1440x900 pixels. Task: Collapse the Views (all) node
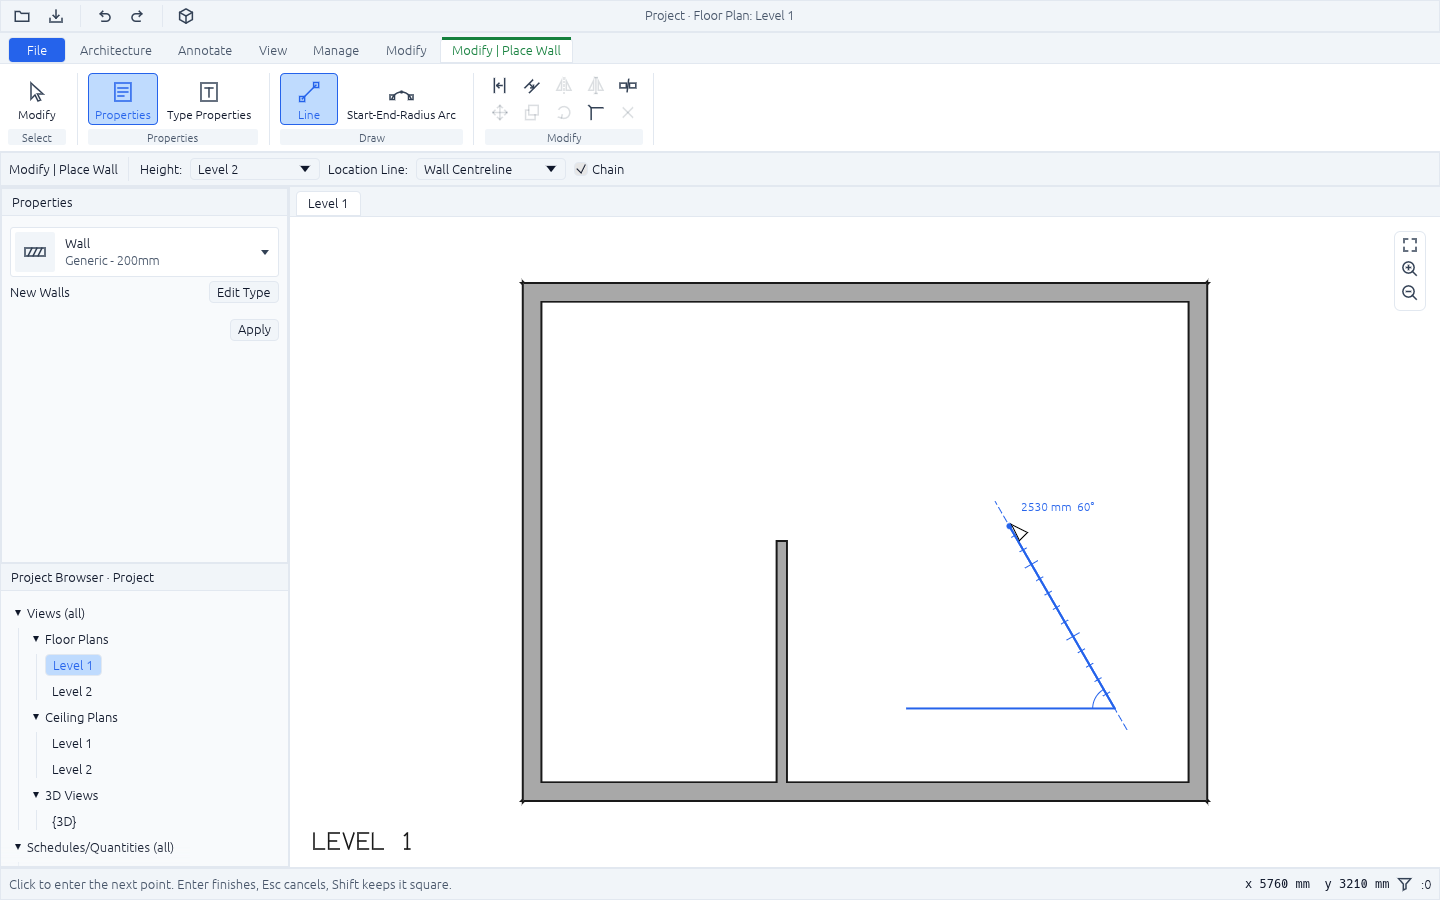(x=18, y=613)
